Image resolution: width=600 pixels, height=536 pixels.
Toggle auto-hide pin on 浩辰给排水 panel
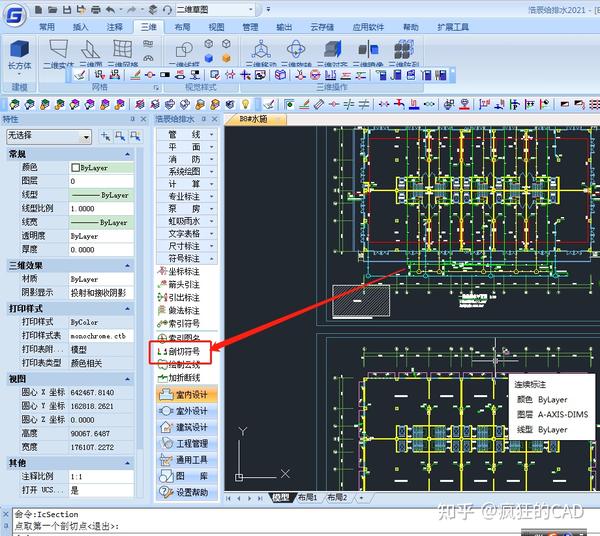pyautogui.click(x=204, y=119)
